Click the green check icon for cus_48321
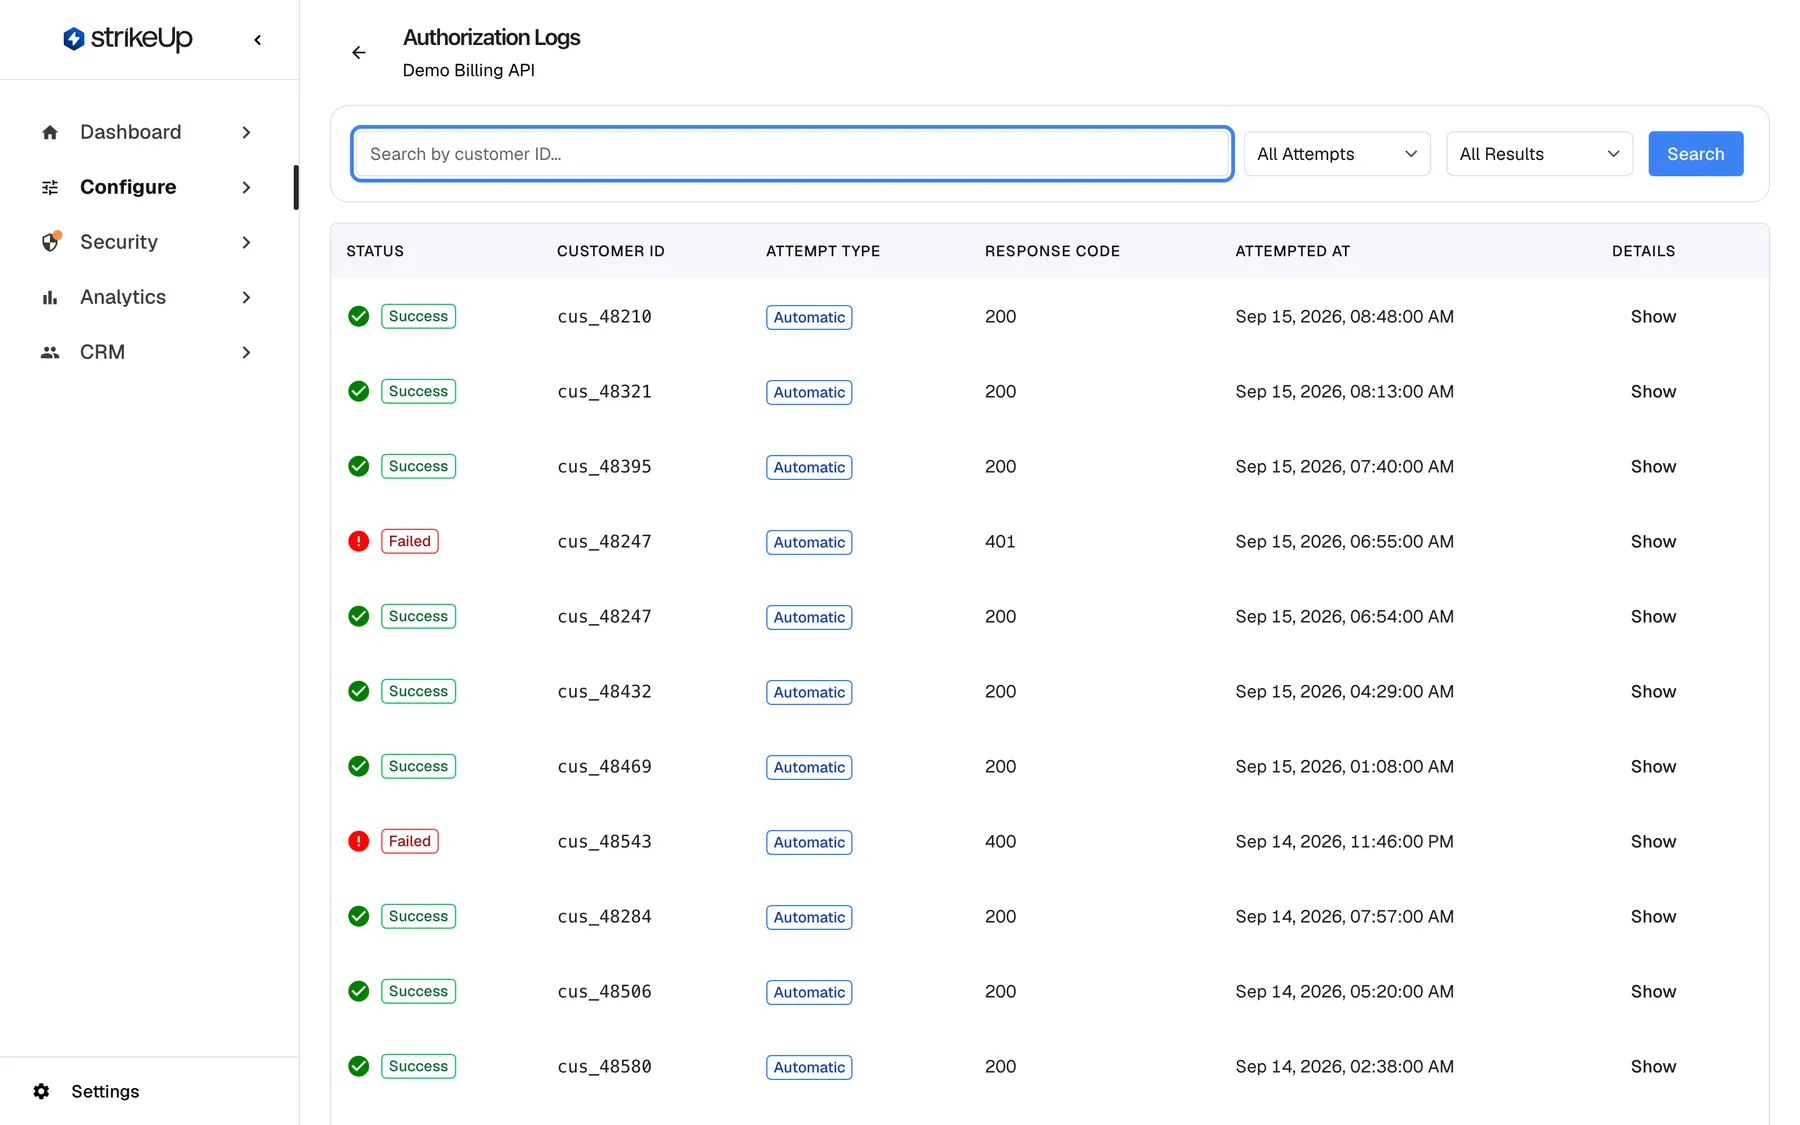Image resolution: width=1800 pixels, height=1125 pixels. 358,391
